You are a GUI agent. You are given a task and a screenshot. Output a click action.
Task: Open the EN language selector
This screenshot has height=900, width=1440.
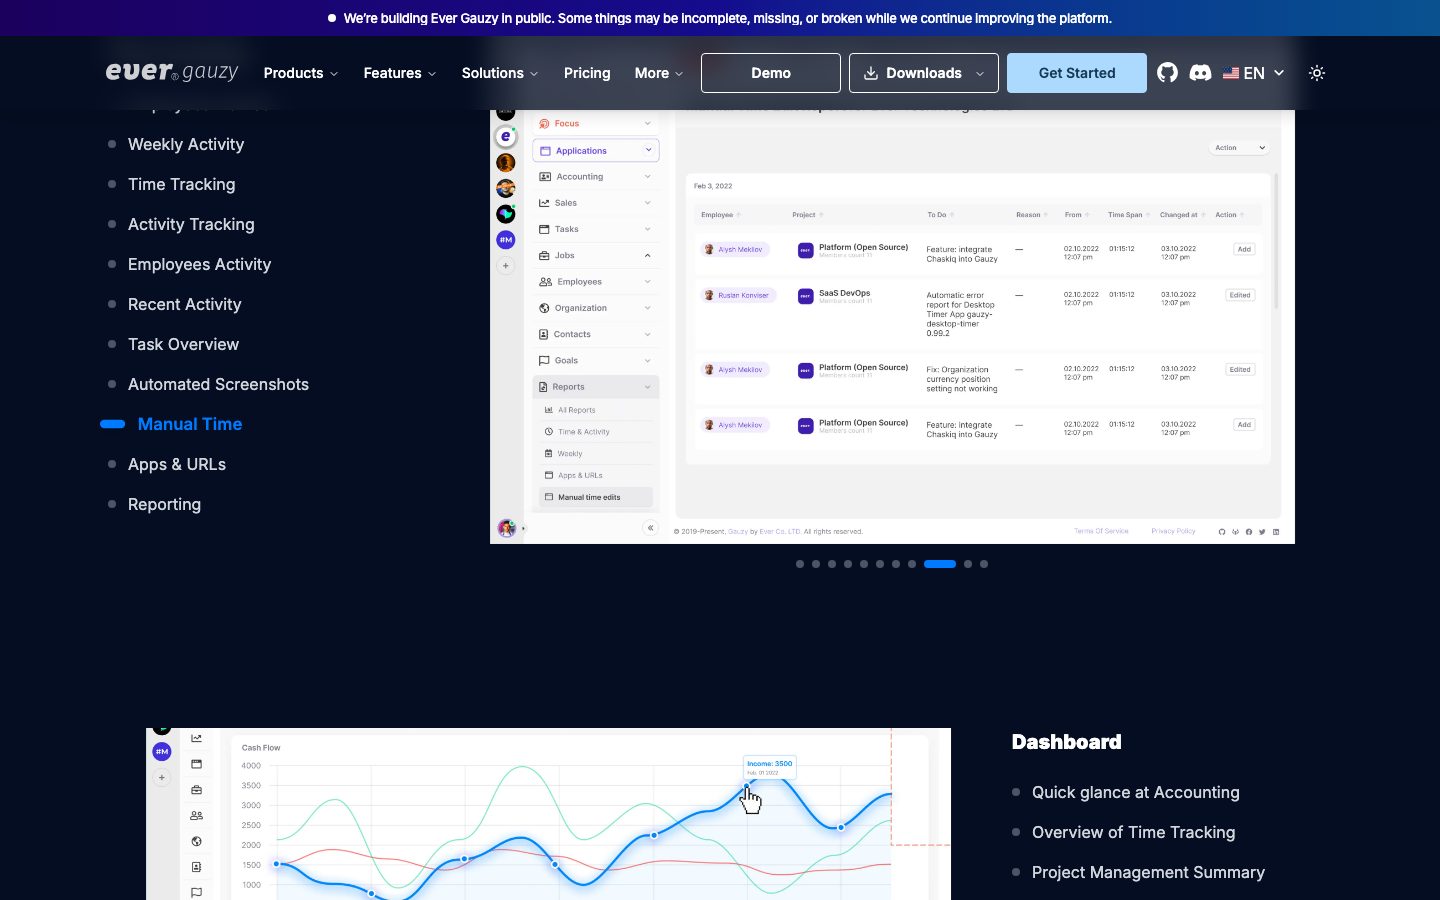coord(1254,73)
